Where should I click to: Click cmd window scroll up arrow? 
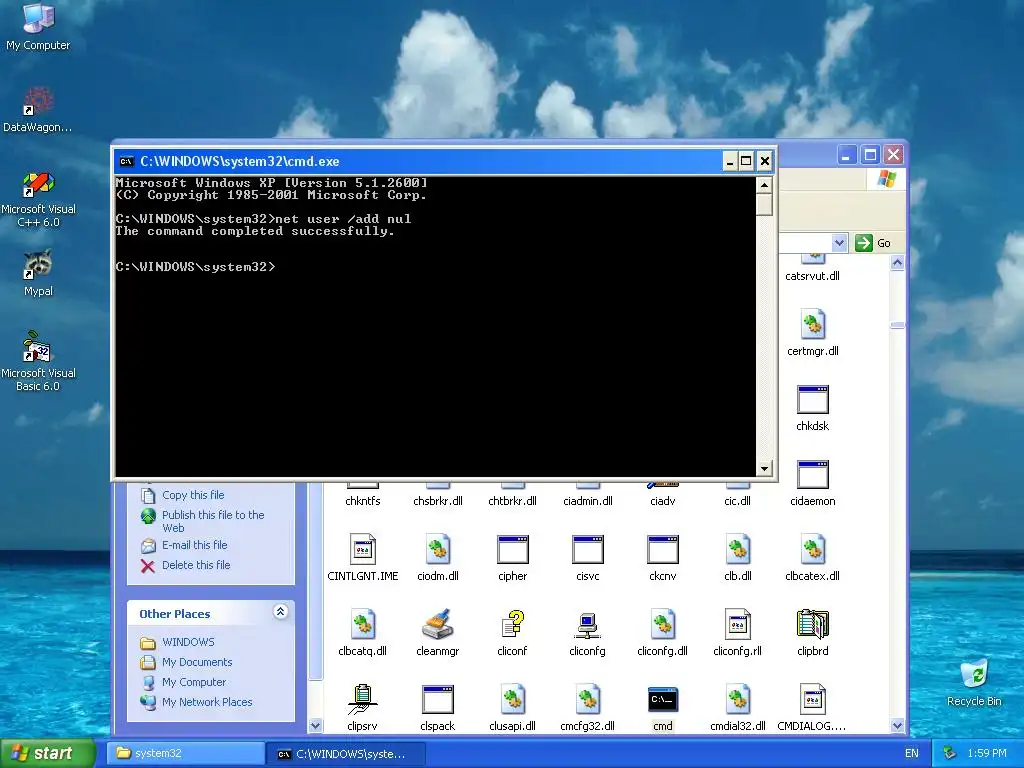coord(764,185)
